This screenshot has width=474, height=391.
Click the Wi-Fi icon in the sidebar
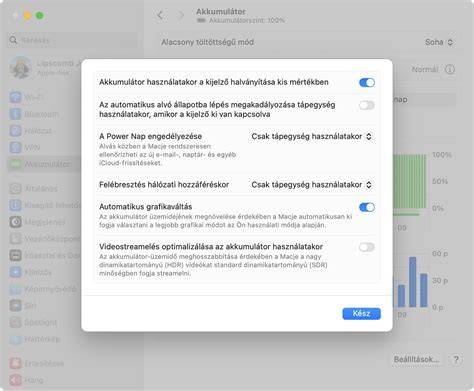(15, 97)
